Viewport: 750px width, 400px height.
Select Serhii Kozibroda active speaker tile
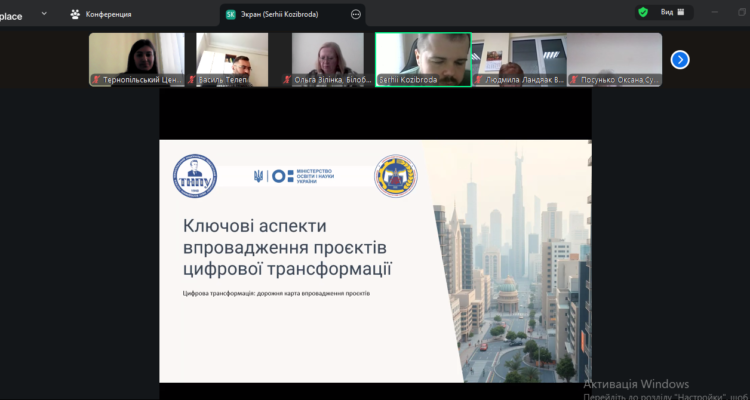423,59
